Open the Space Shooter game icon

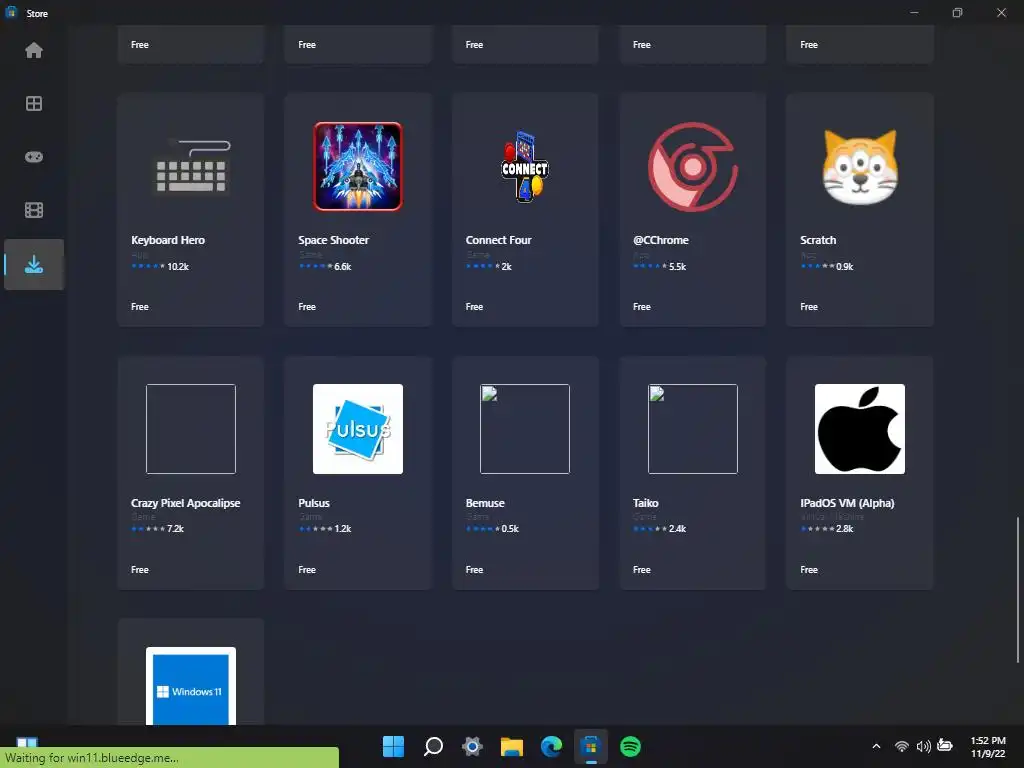(358, 167)
